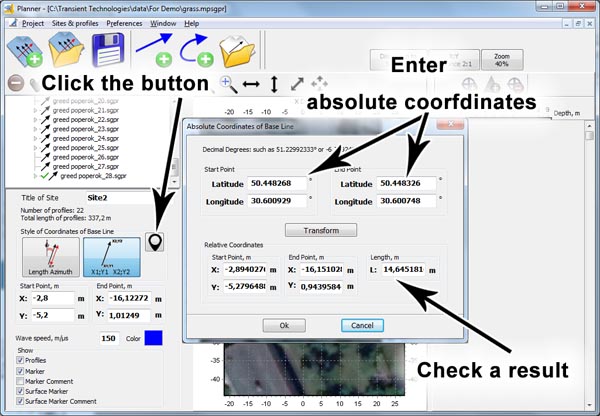This screenshot has width=600, height=416.
Task: Open the Help menu
Action: [x=192, y=23]
